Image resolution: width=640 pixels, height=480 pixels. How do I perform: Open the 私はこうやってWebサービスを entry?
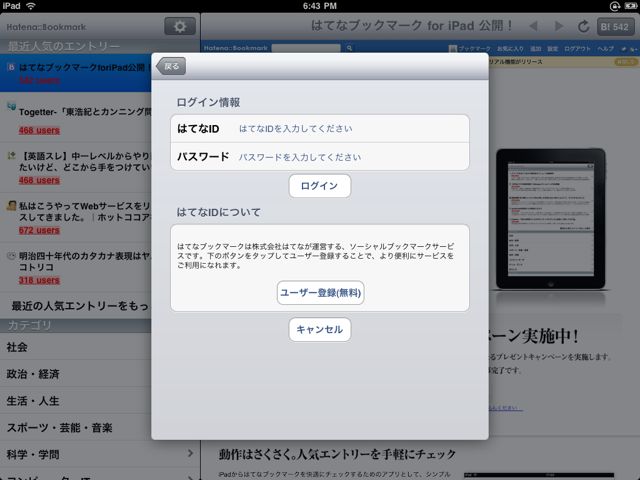[76, 218]
